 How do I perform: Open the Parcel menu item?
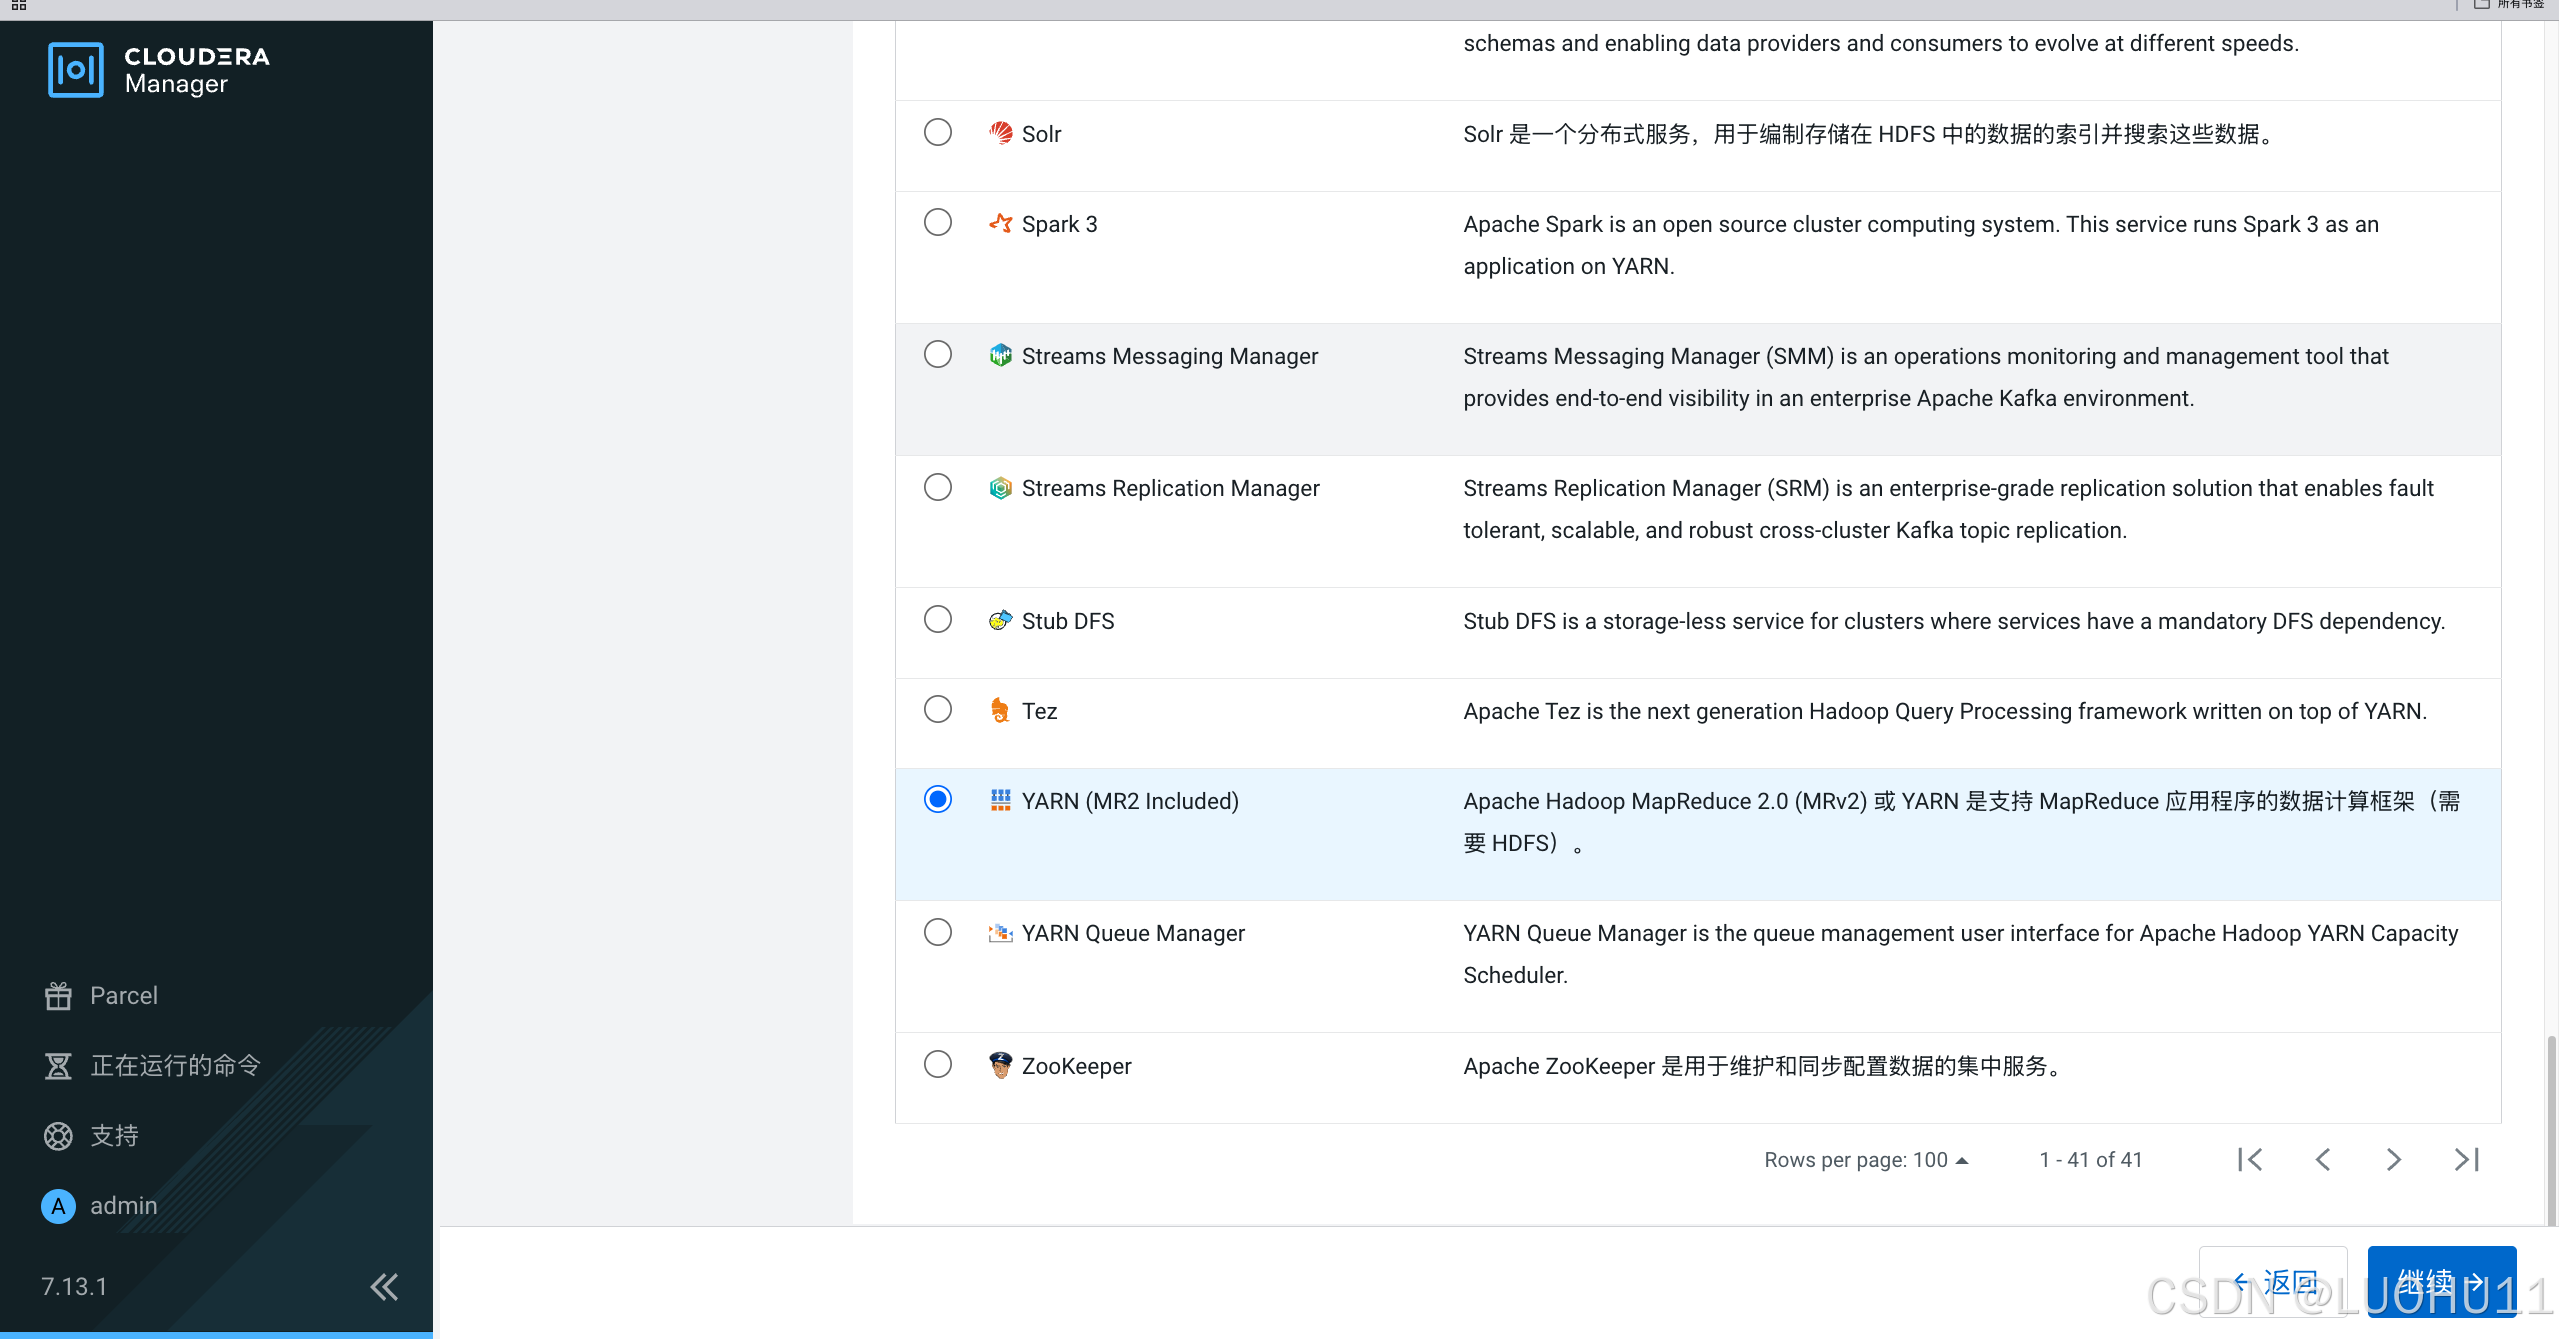point(124,996)
